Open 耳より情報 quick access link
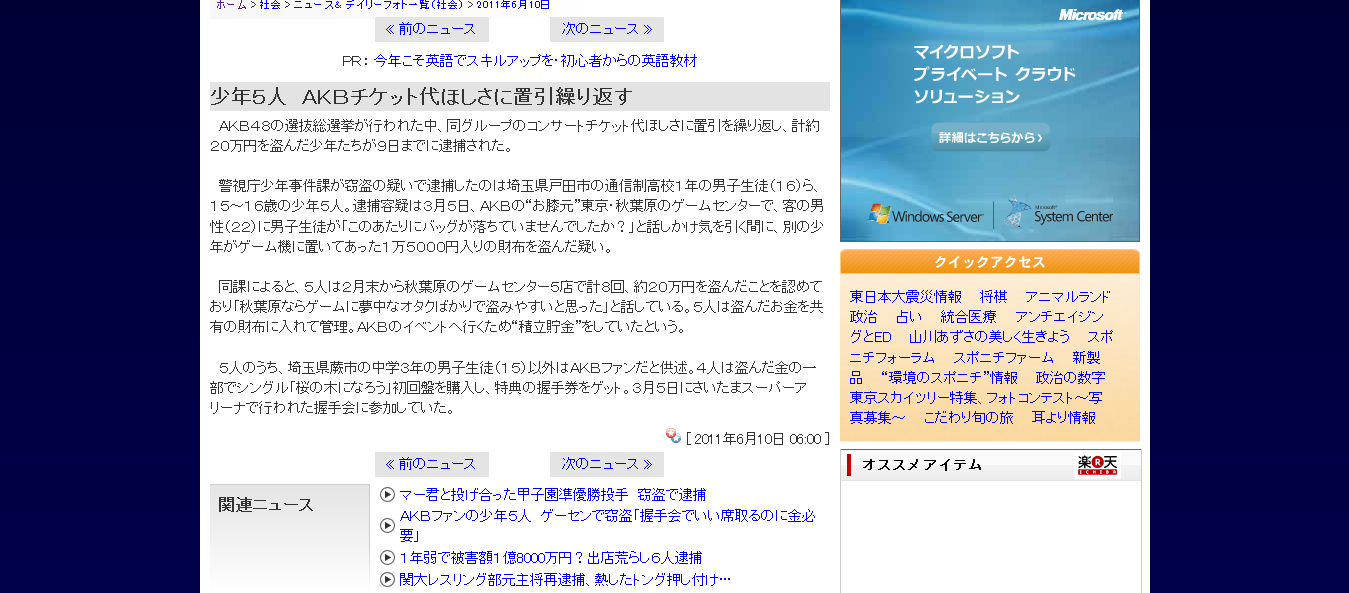This screenshot has height=593, width=1349. click(x=1064, y=417)
